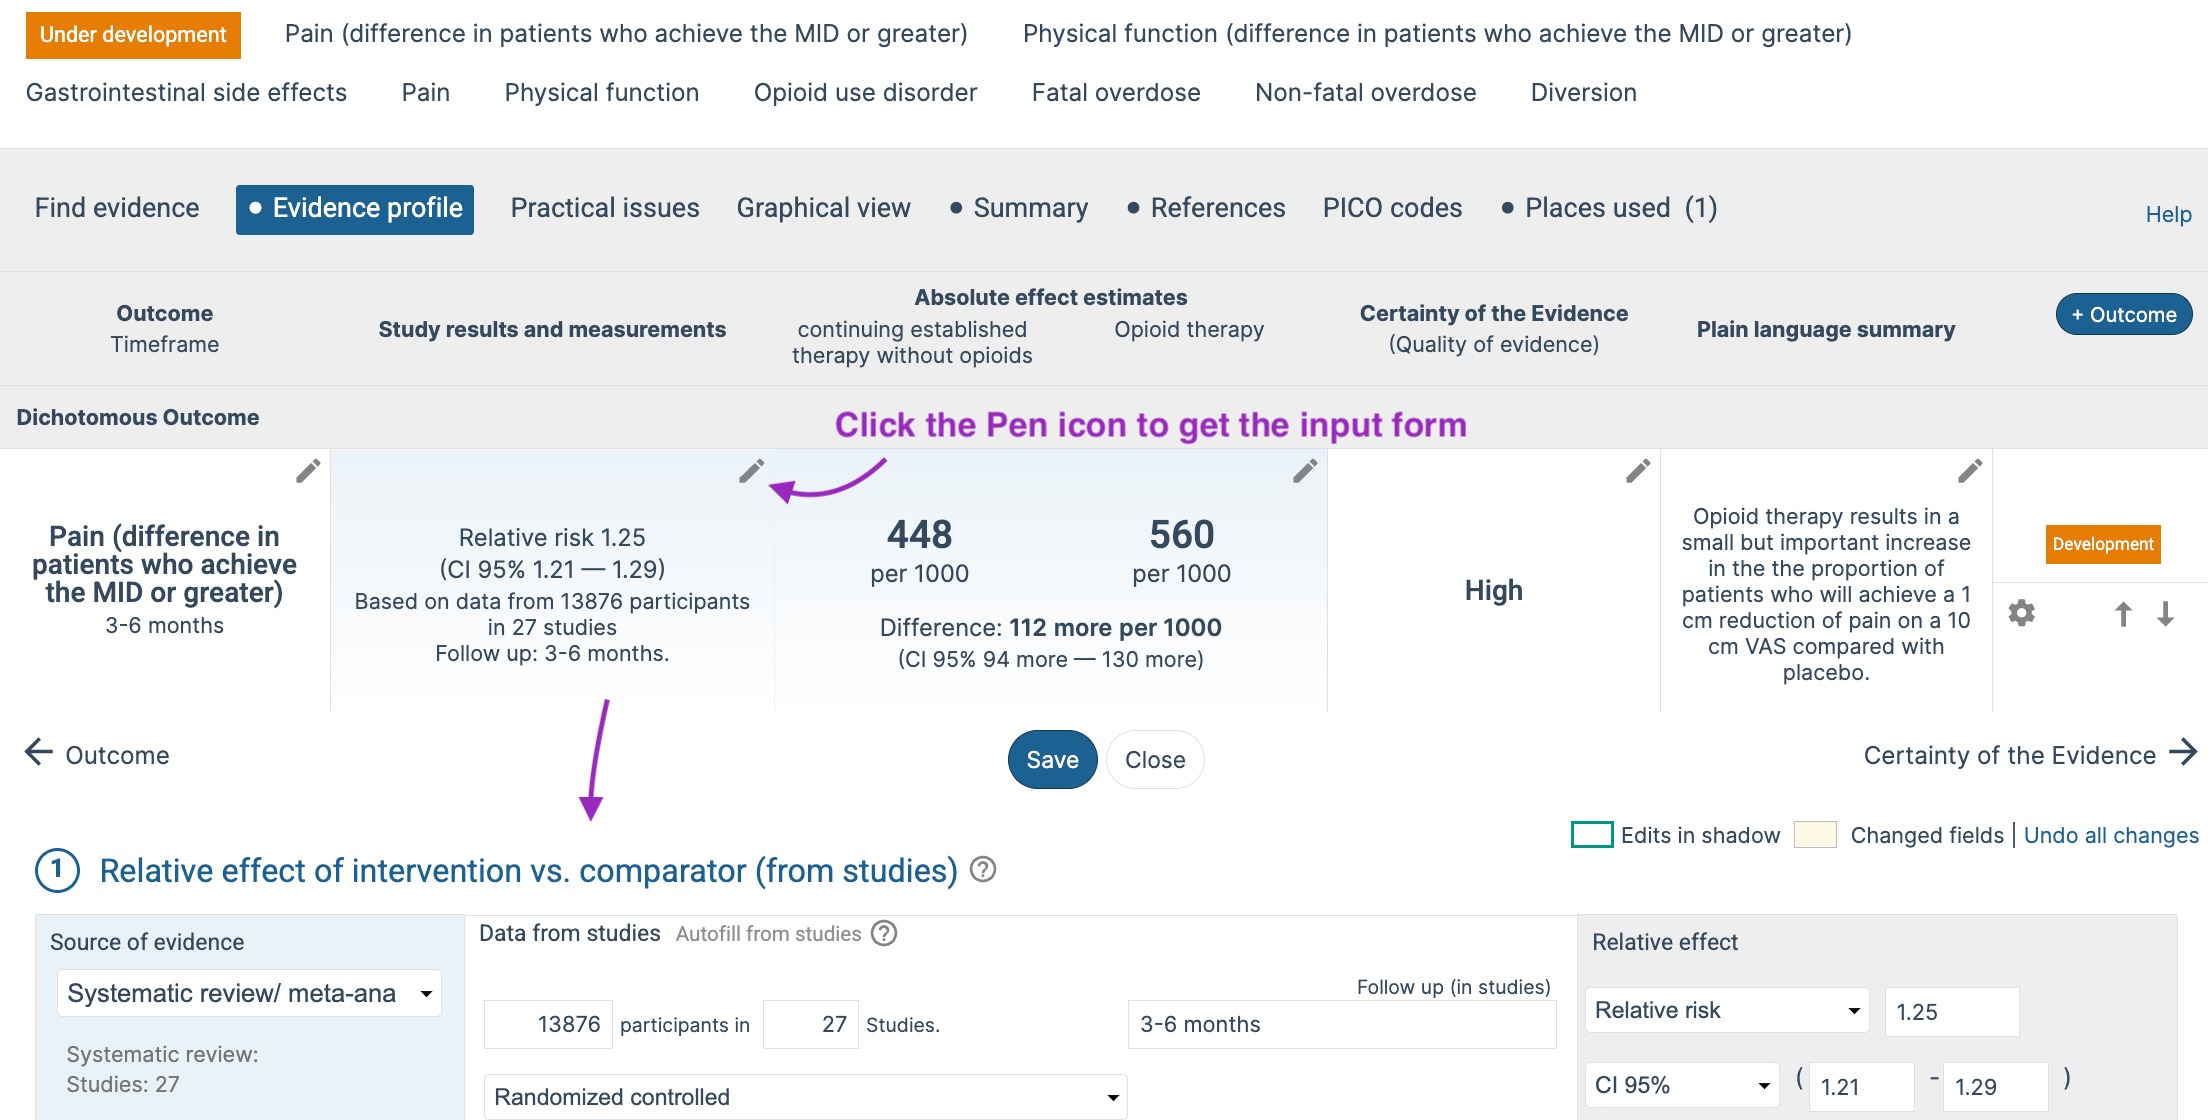Viewport: 2208px width, 1120px height.
Task: Open CI 95% confidence level dropdown
Action: point(1682,1085)
